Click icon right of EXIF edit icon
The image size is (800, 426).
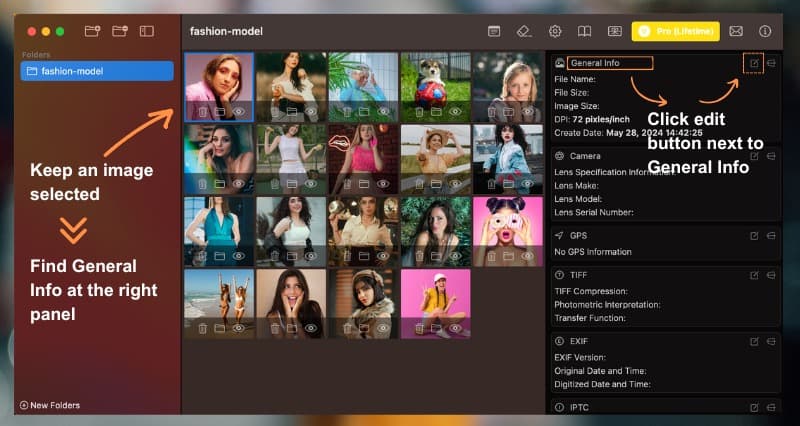(771, 341)
